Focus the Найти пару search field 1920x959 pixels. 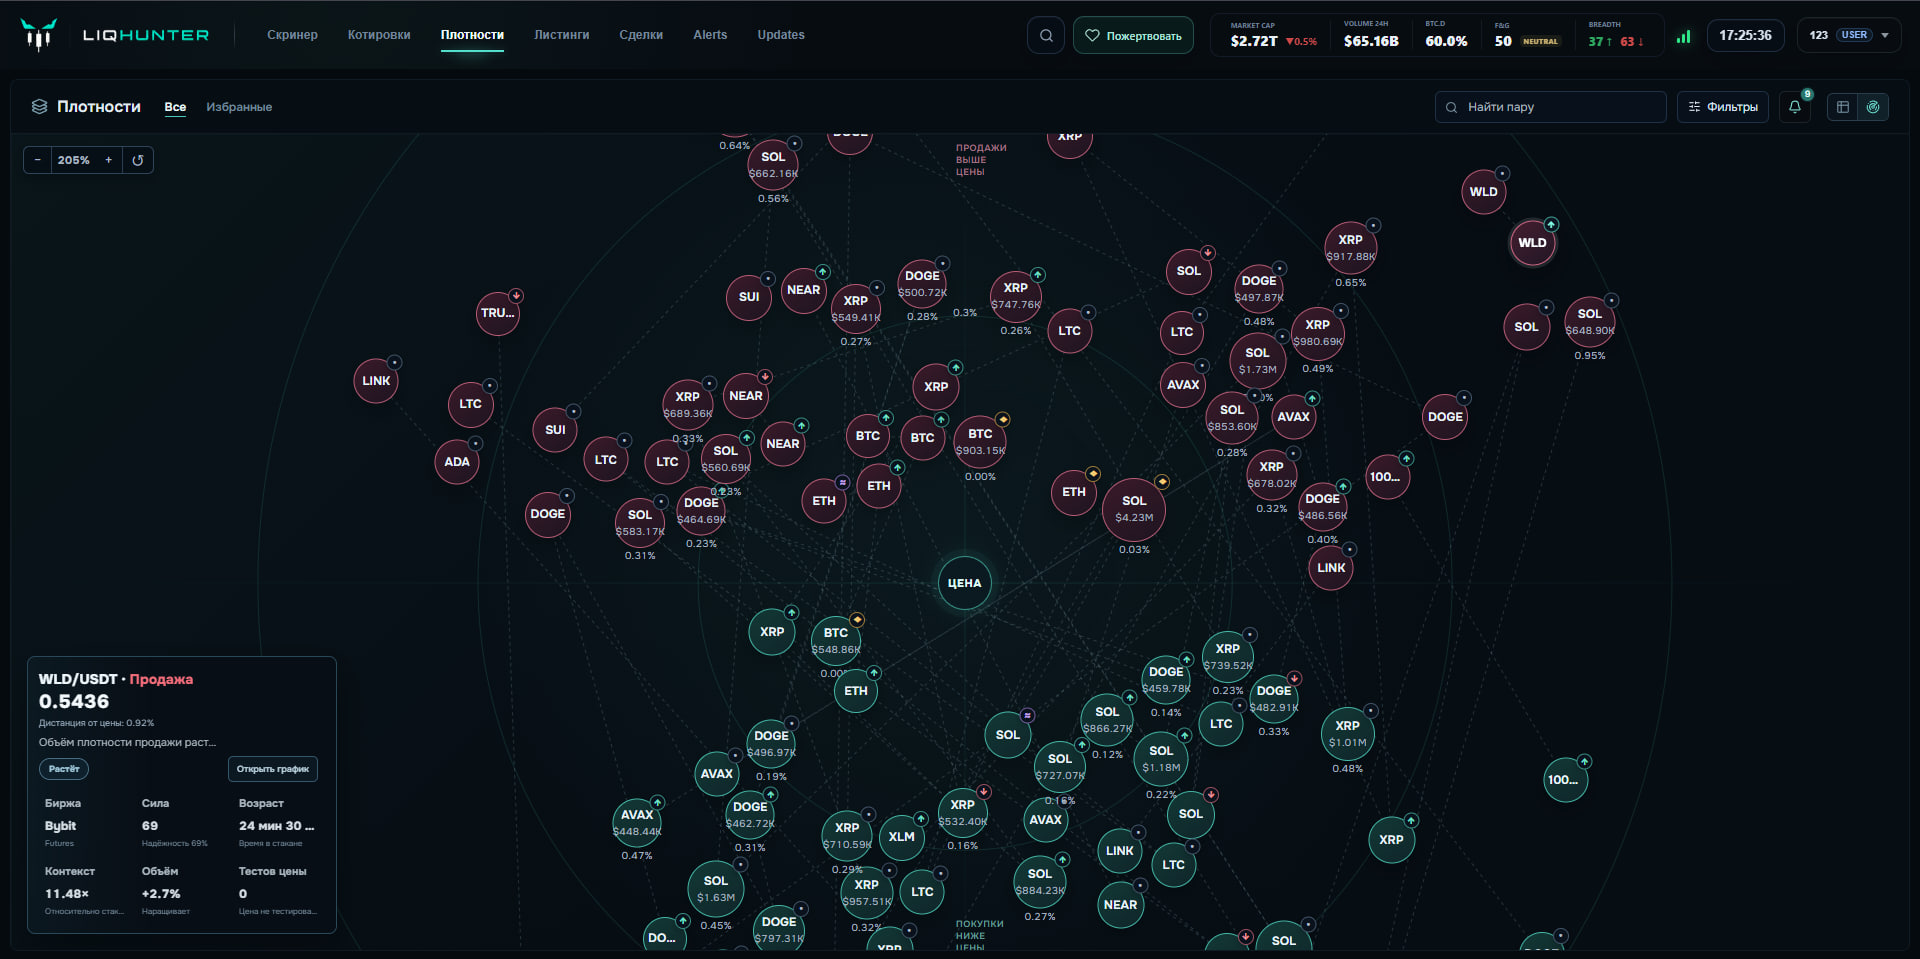click(1550, 107)
